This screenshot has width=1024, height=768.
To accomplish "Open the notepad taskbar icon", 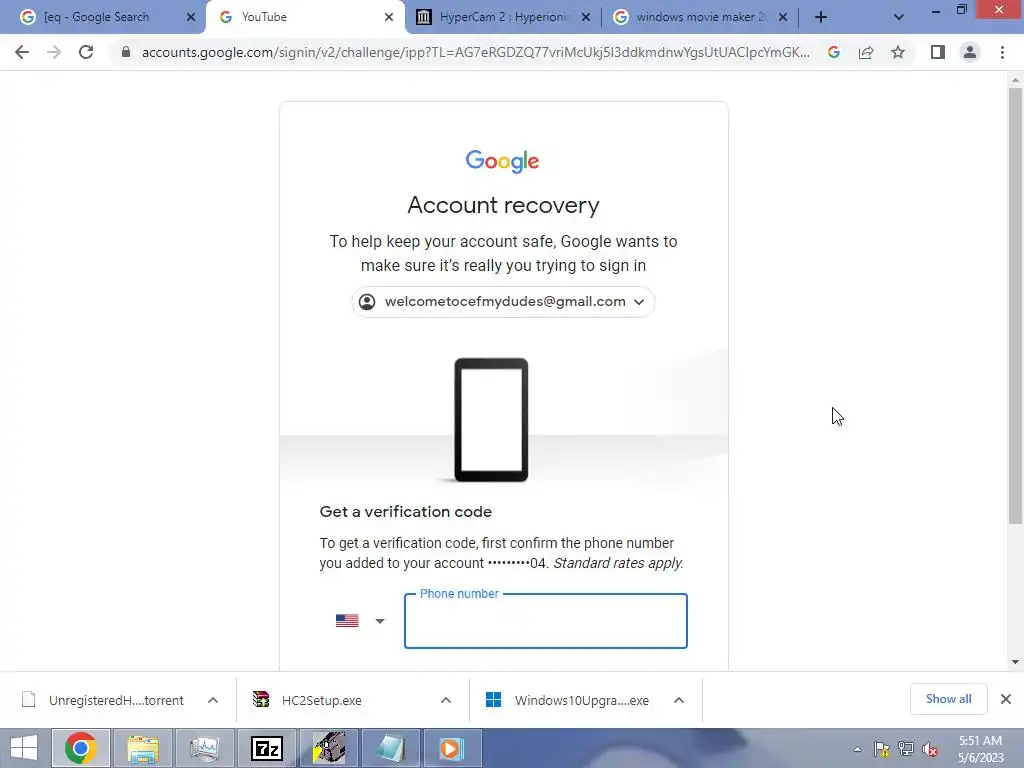I will (391, 748).
